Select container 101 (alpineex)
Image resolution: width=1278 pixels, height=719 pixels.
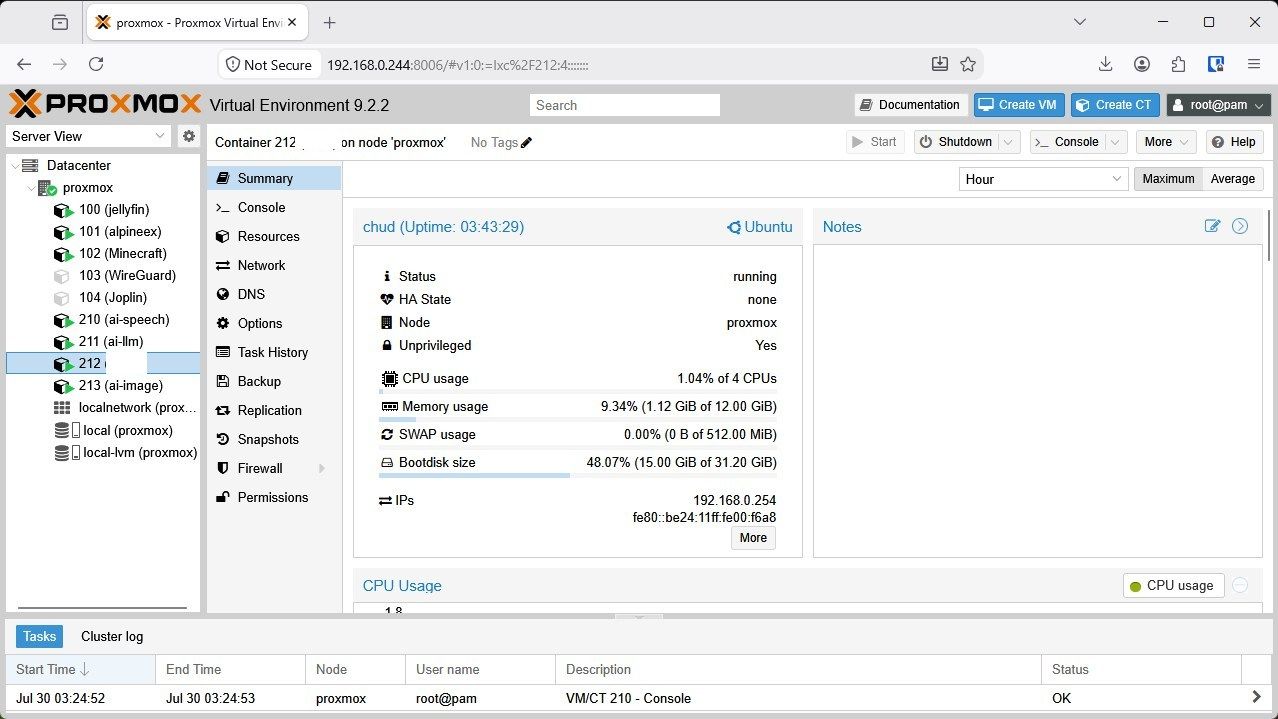click(119, 231)
